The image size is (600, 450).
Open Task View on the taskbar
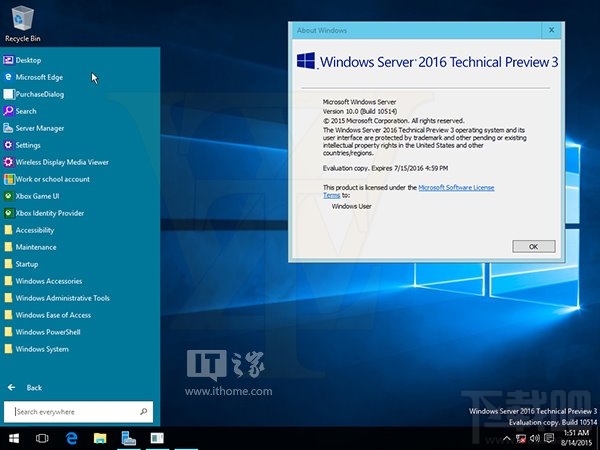pyautogui.click(x=42, y=438)
